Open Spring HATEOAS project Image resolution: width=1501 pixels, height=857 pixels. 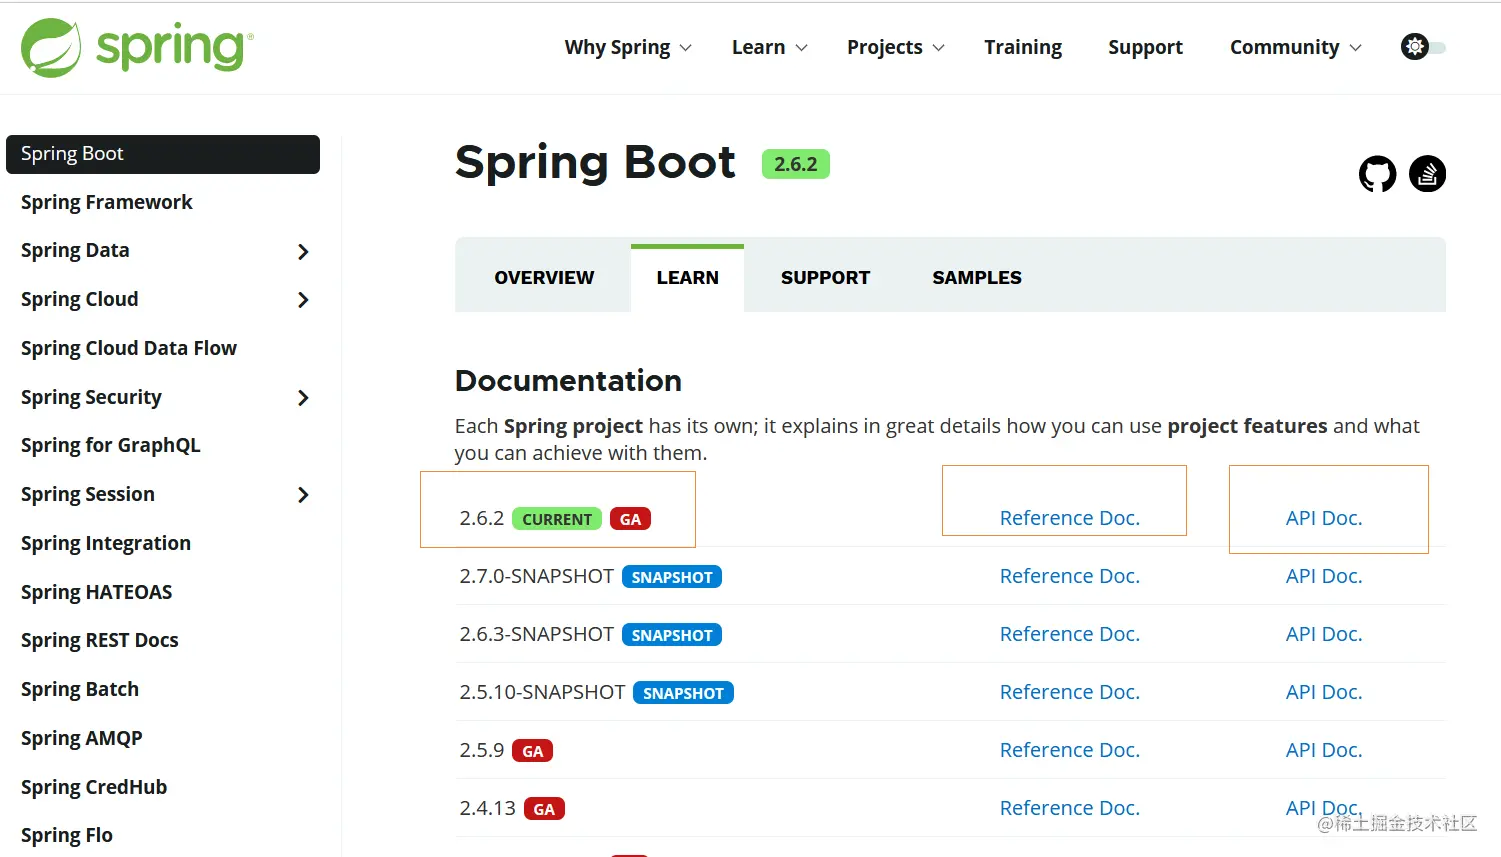[x=97, y=592]
